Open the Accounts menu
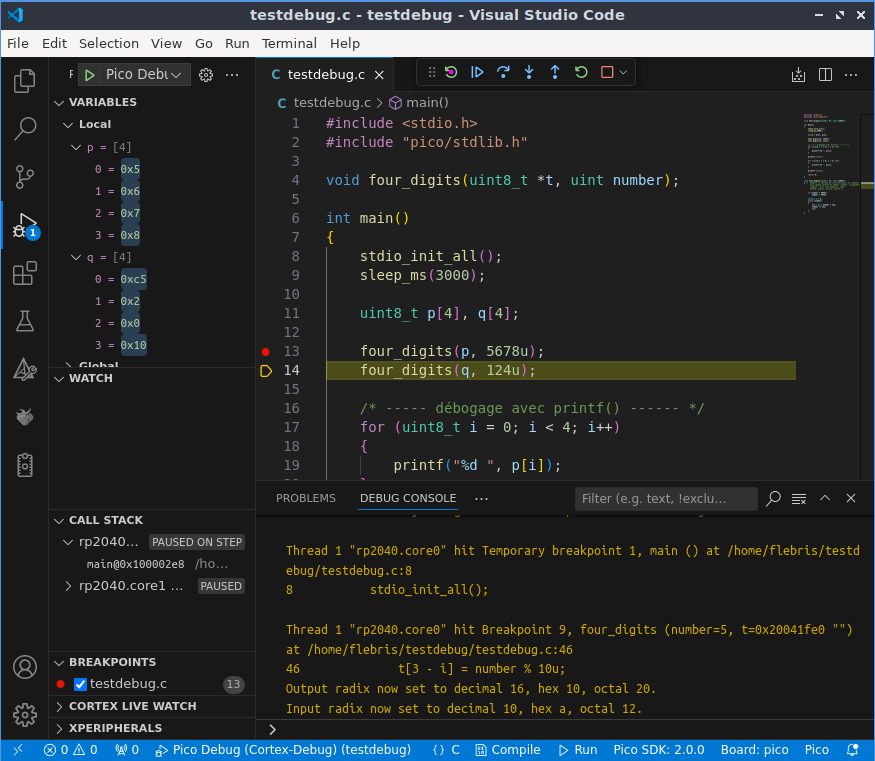 (25, 667)
